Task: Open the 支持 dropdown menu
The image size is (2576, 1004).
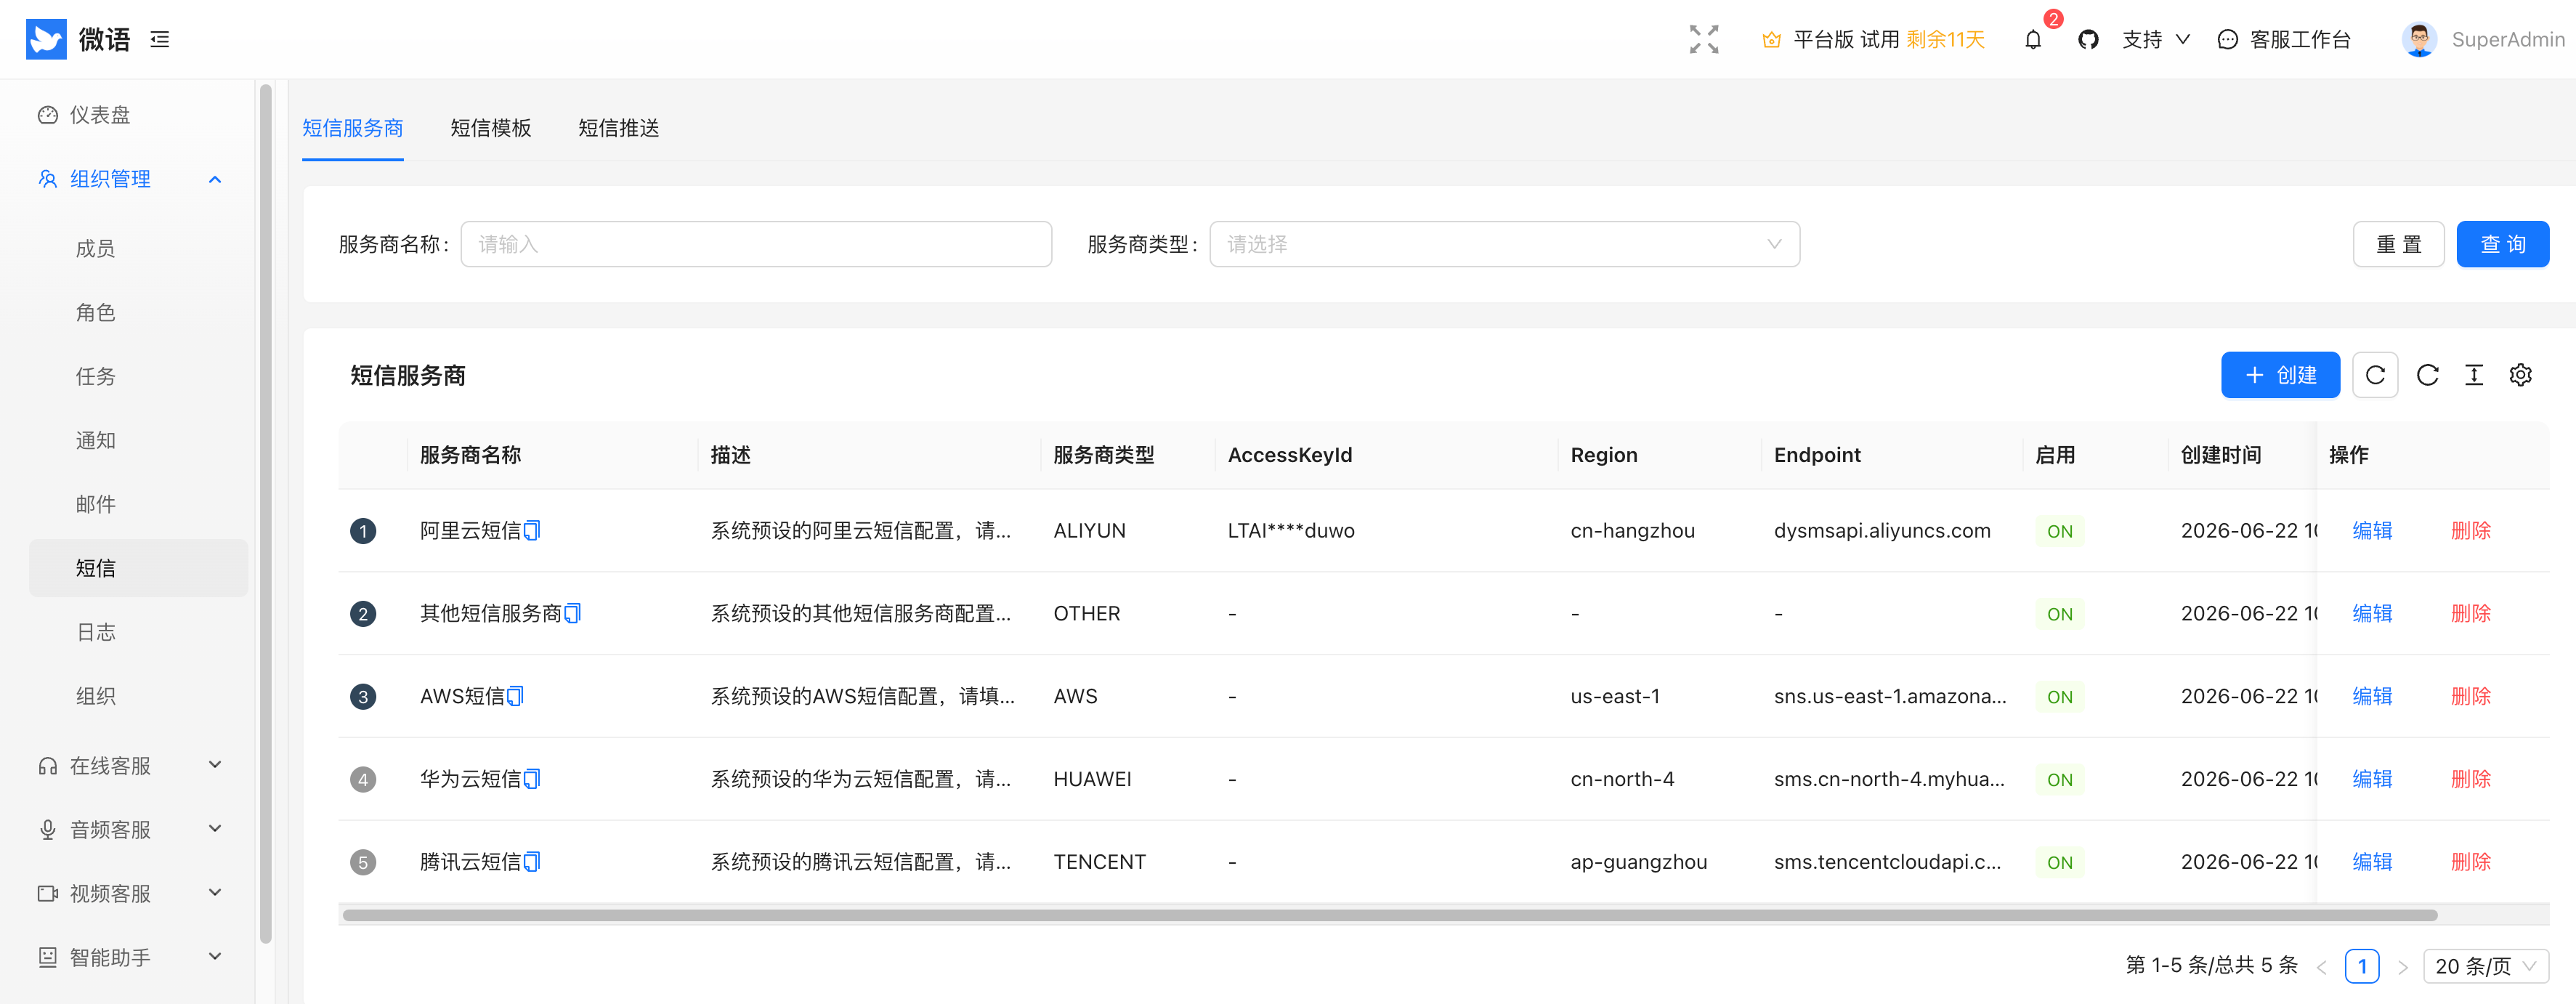Action: 2156,39
